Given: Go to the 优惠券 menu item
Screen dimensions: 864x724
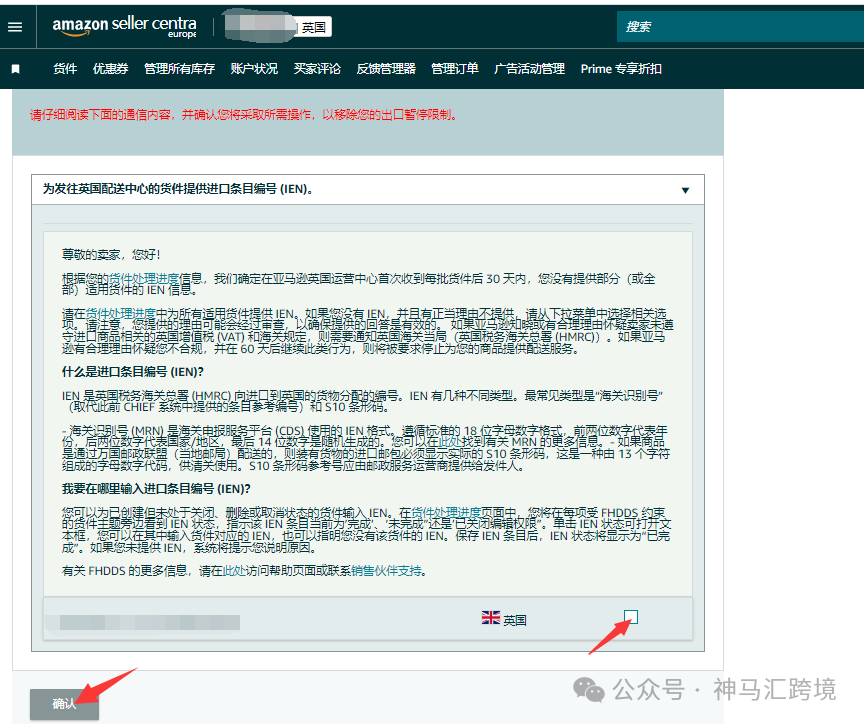Looking at the screenshot, I should pos(111,69).
